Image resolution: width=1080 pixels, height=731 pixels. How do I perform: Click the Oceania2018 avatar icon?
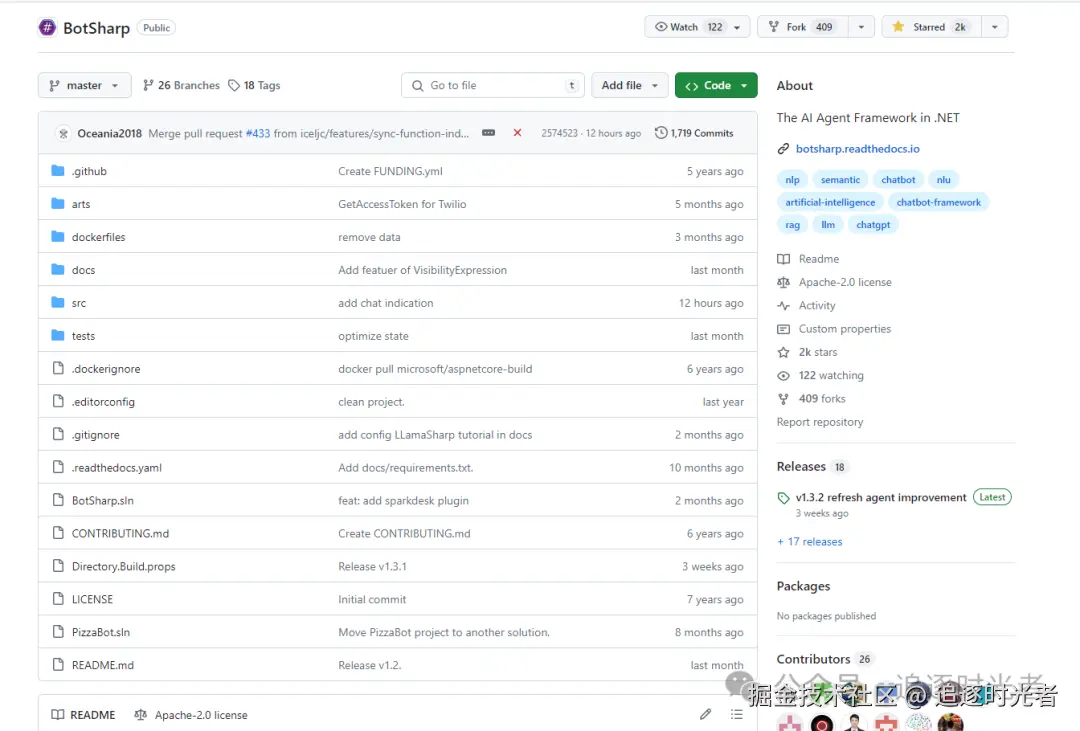[63, 133]
